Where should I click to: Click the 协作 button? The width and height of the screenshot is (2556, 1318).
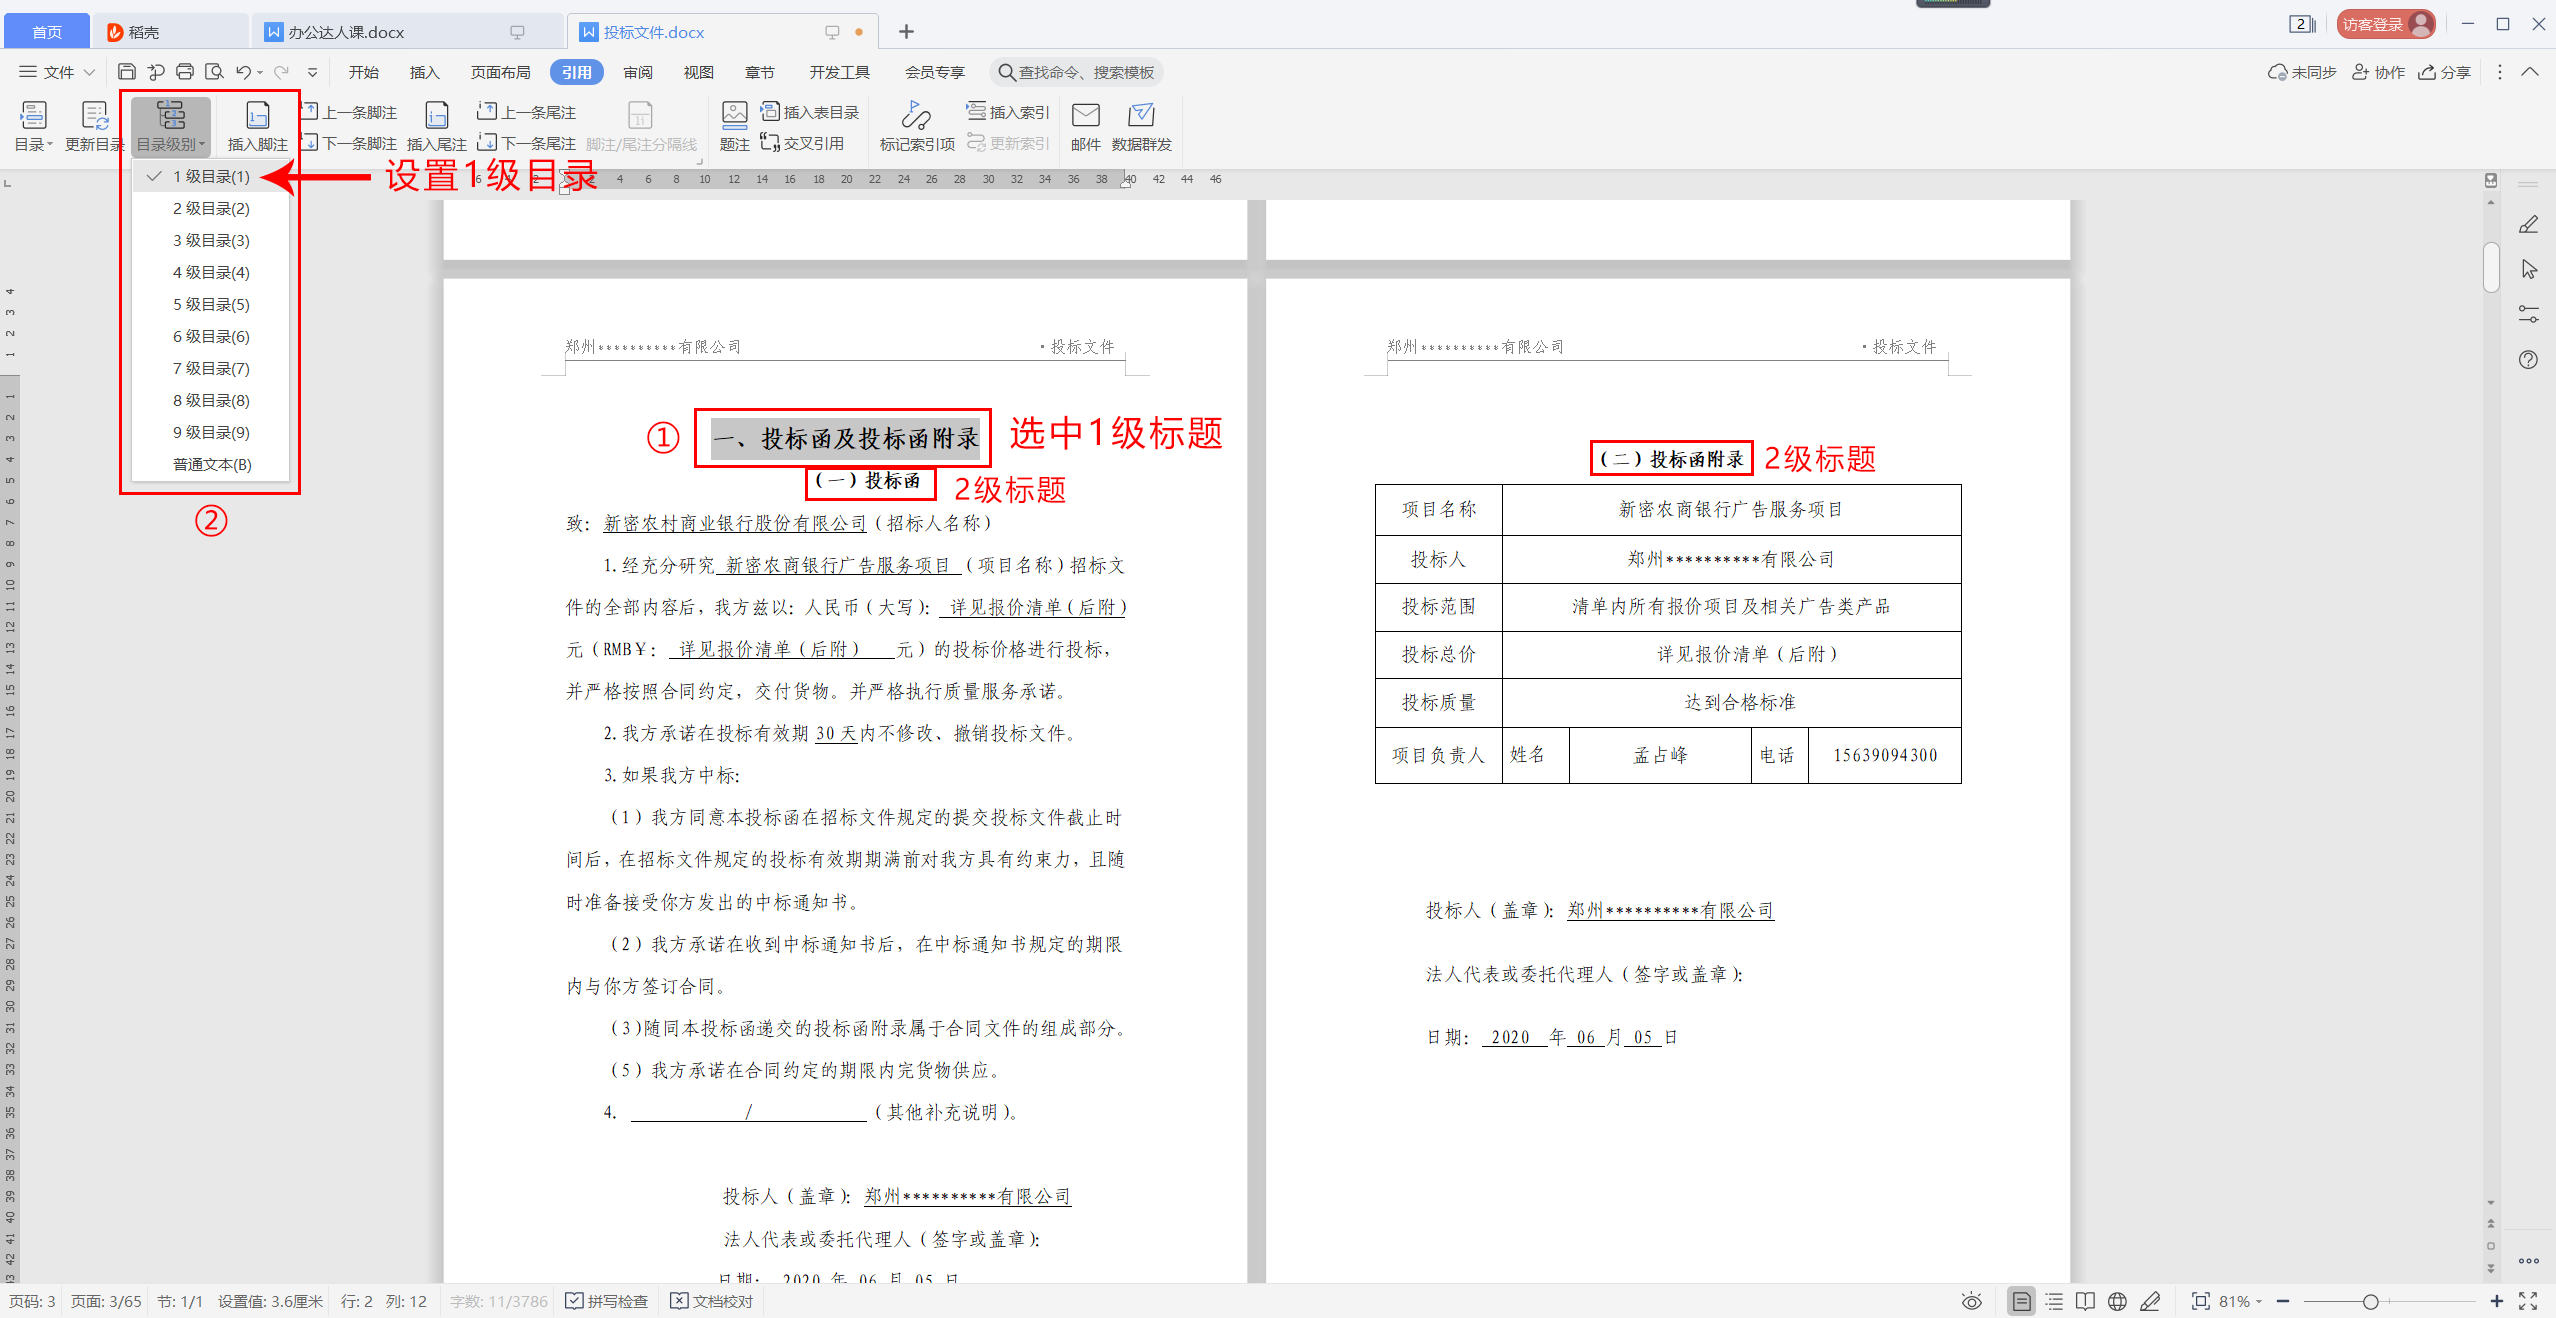[x=2378, y=72]
